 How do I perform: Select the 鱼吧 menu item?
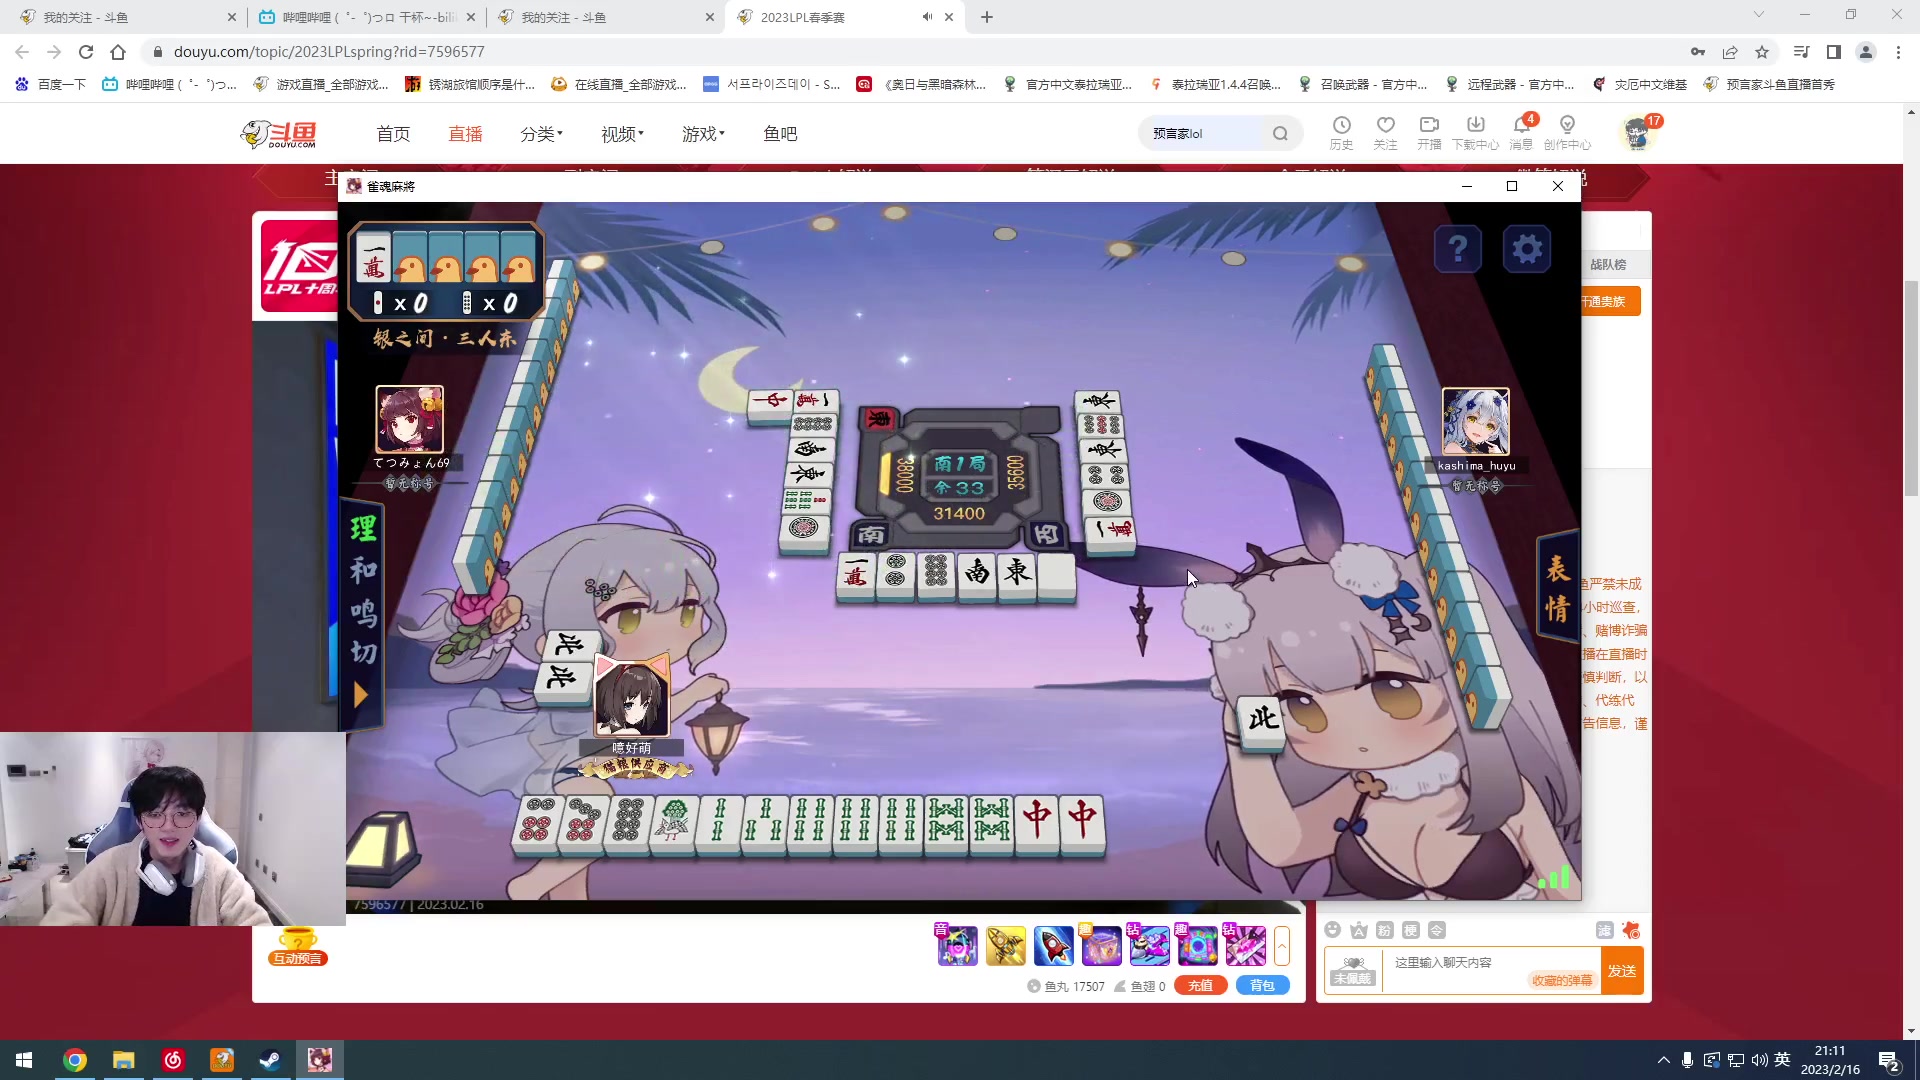[781, 133]
